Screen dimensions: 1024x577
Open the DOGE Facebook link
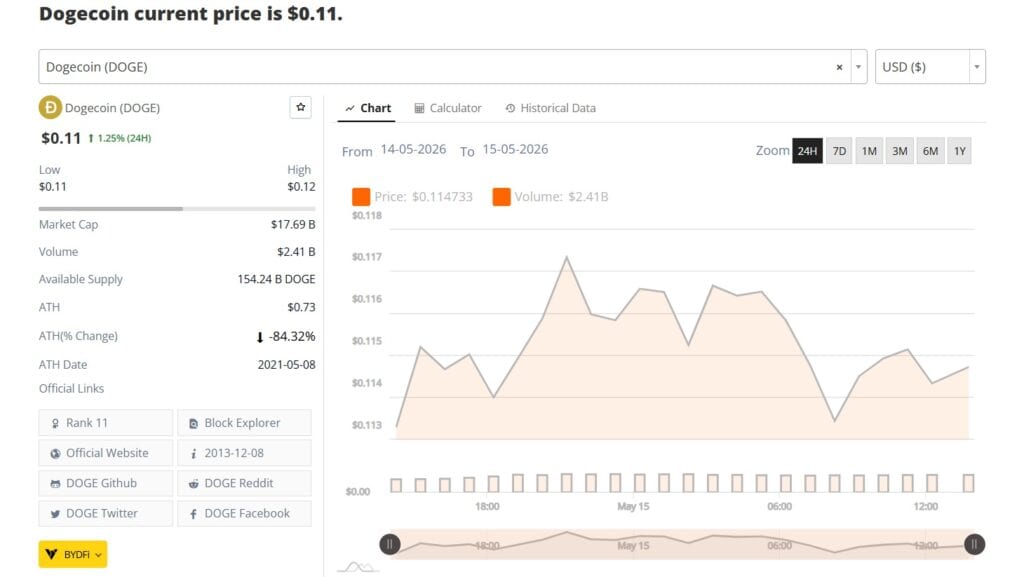click(x=244, y=514)
